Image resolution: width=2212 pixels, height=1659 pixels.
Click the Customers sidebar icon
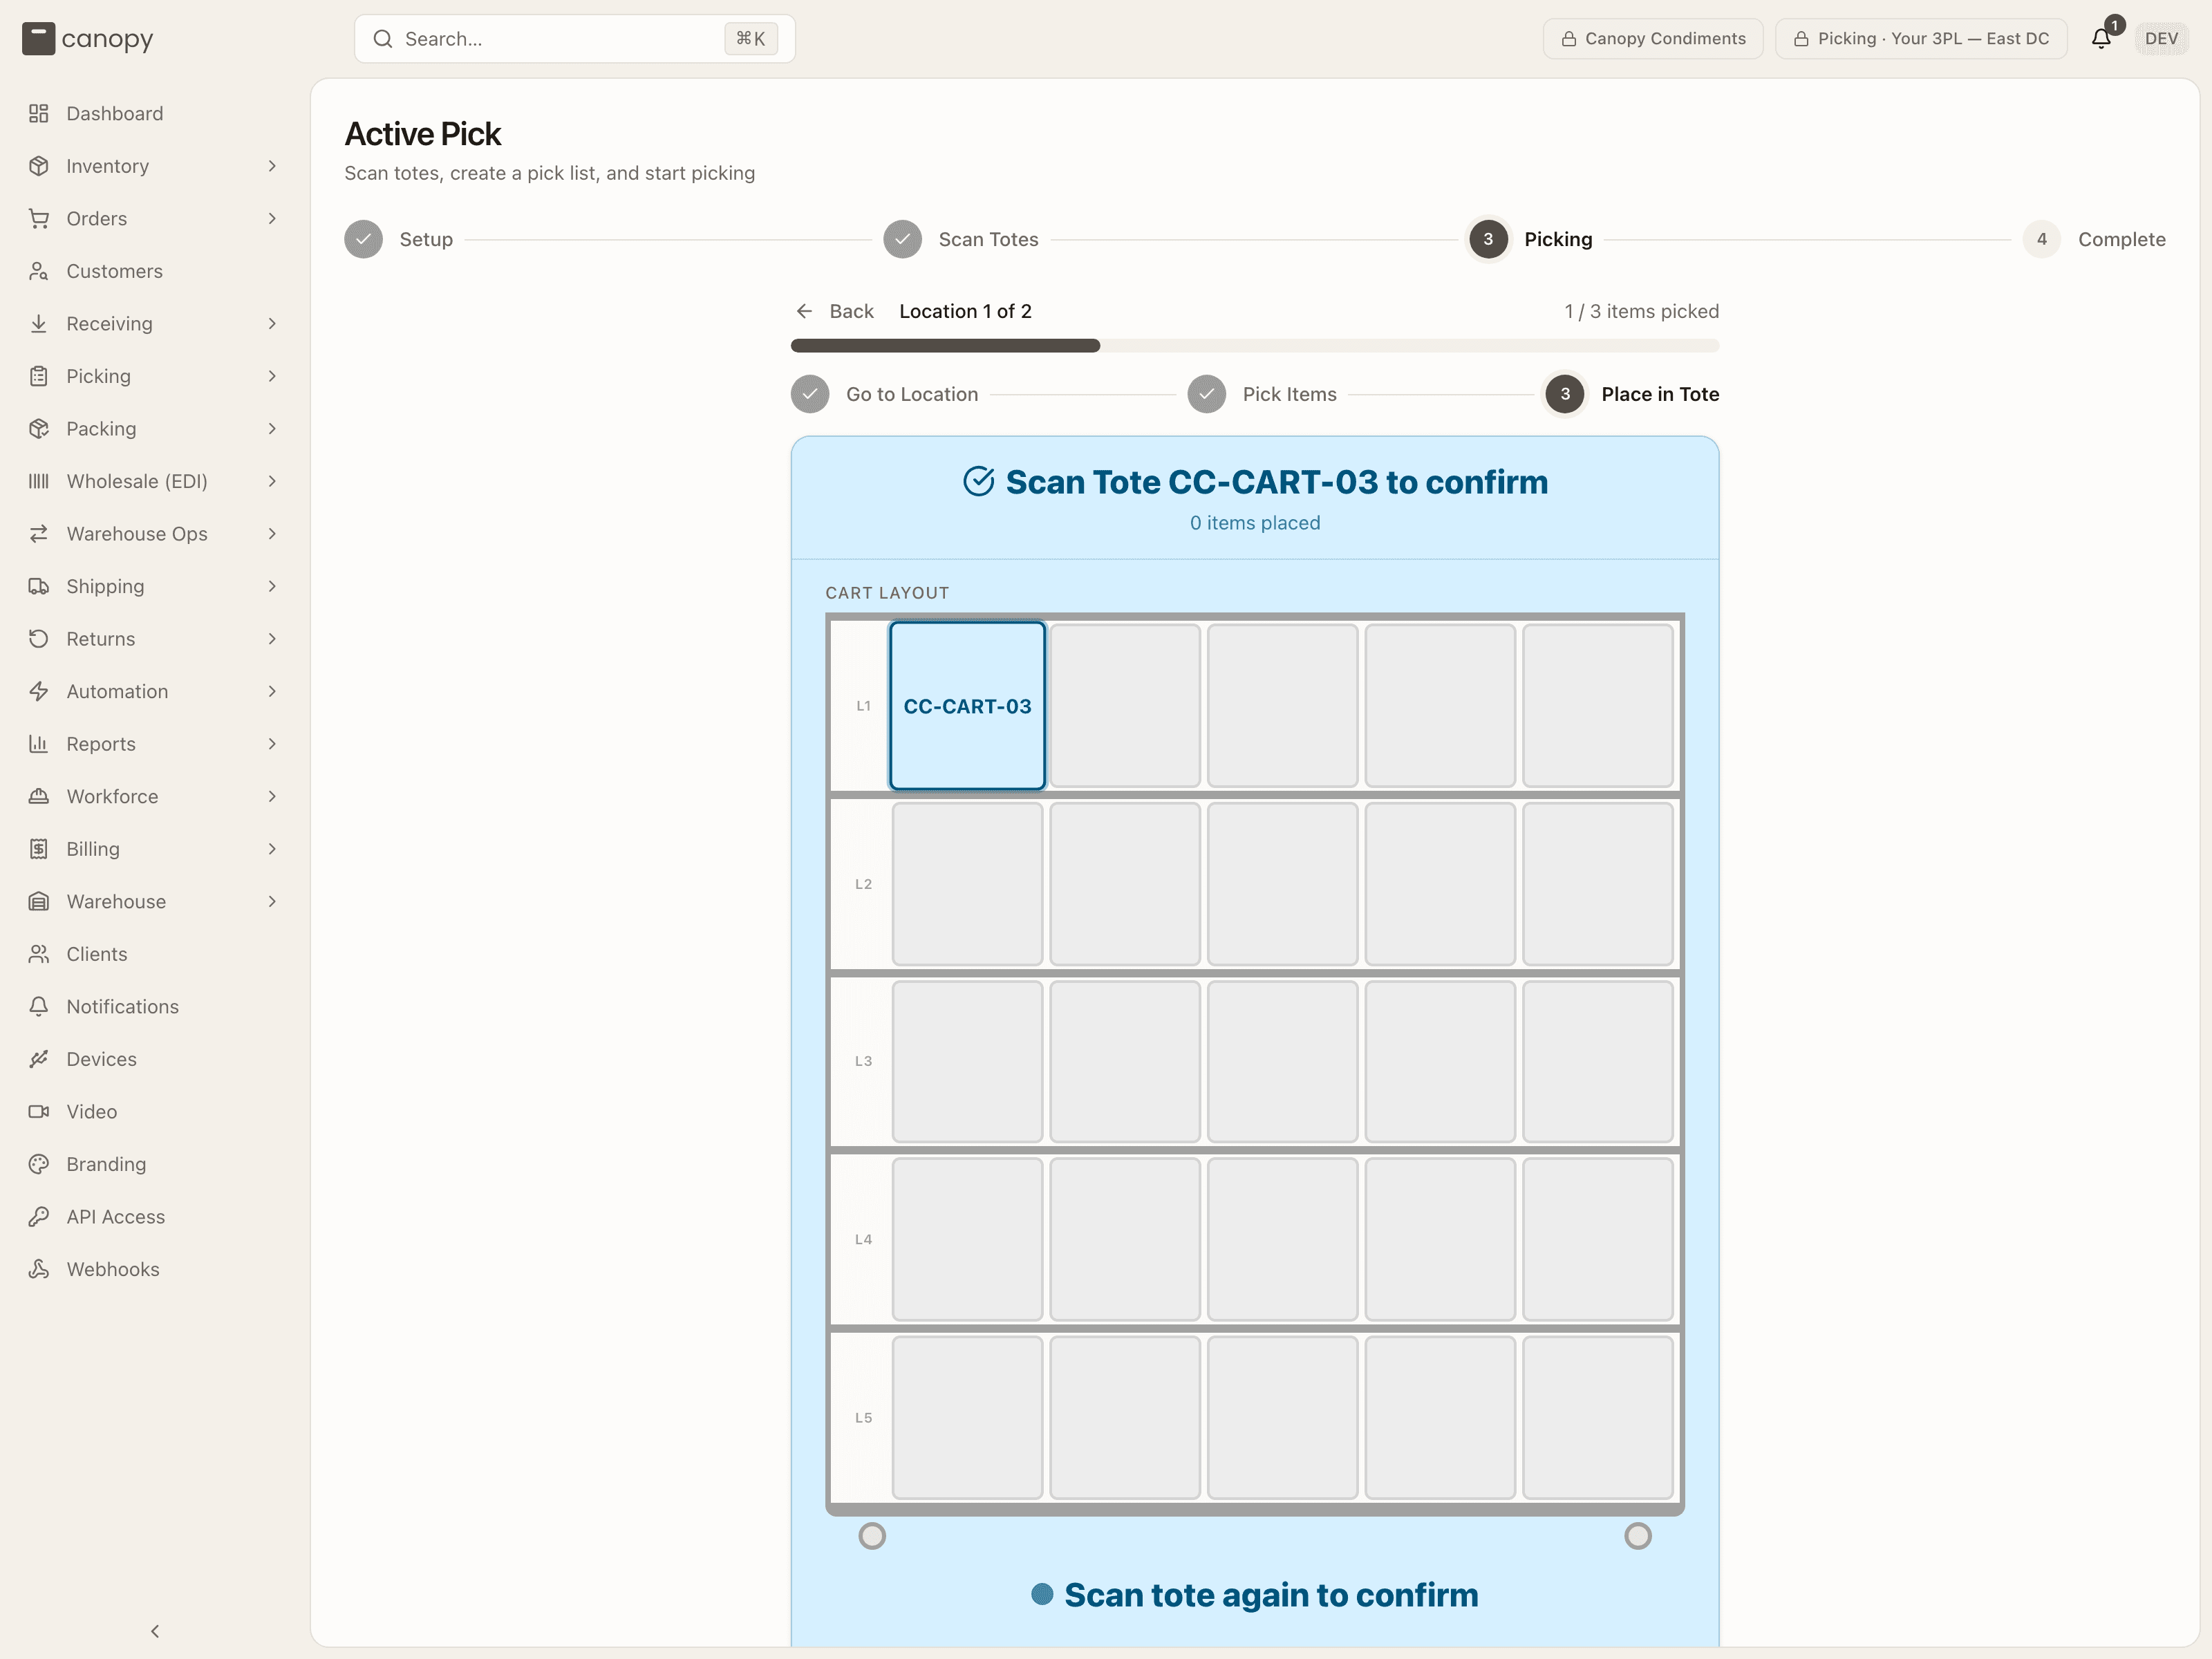[x=39, y=271]
